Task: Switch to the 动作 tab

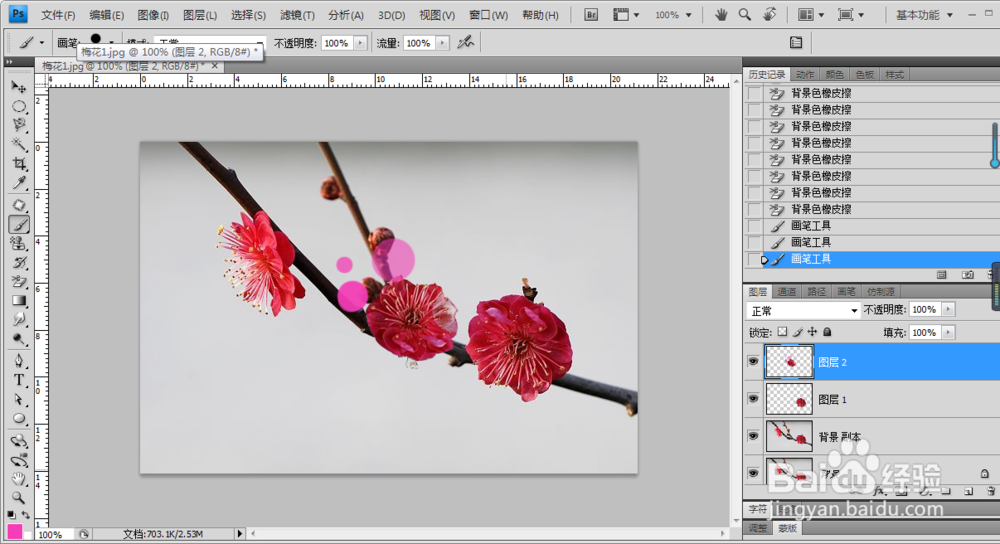Action: [805, 75]
